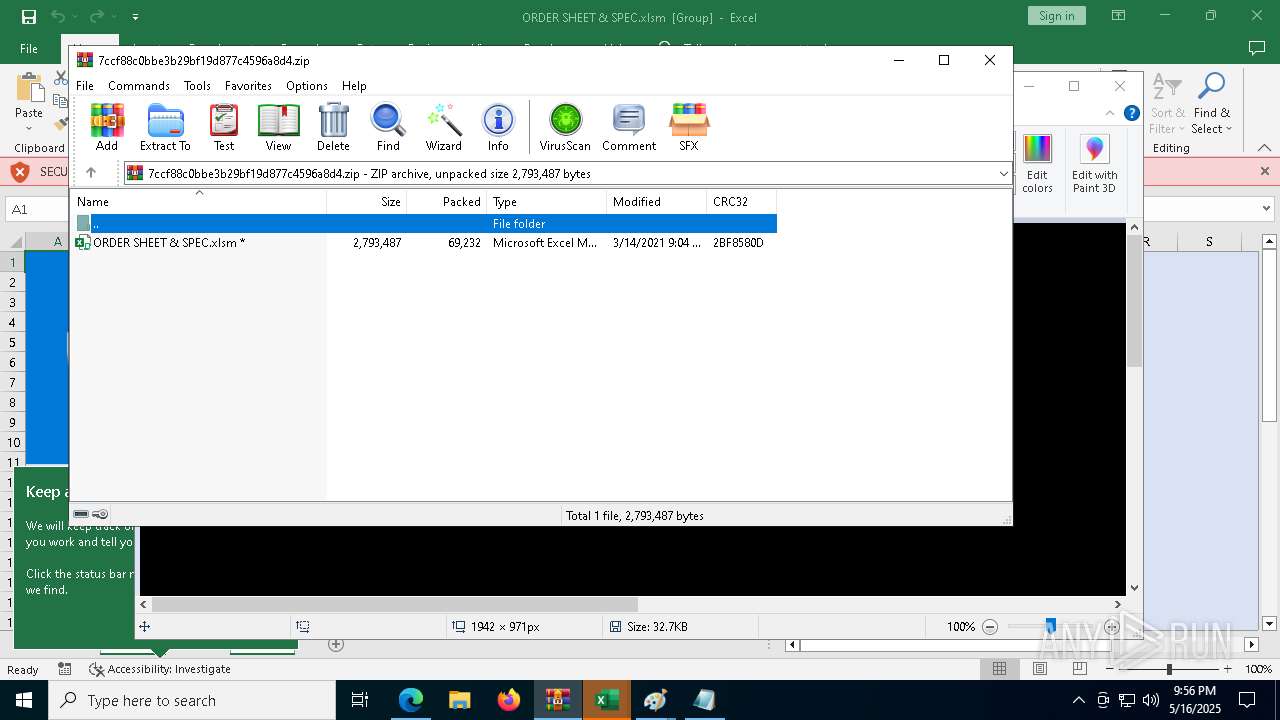Zoom in Paint with plus button
The image size is (1280, 720).
click(1112, 627)
